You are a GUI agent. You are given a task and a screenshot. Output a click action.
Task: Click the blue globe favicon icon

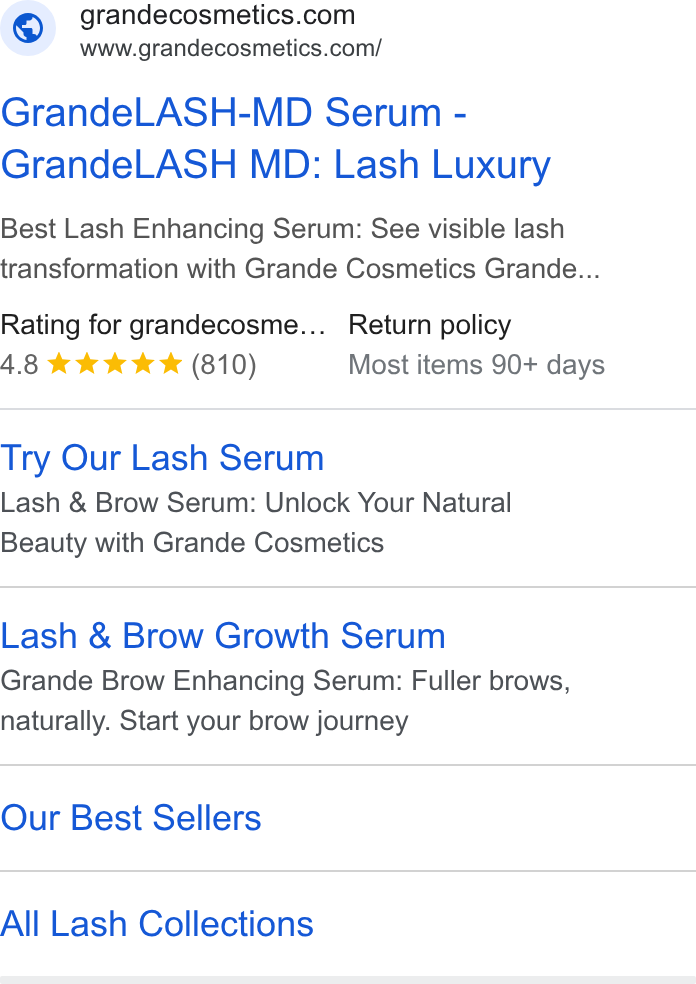28,28
